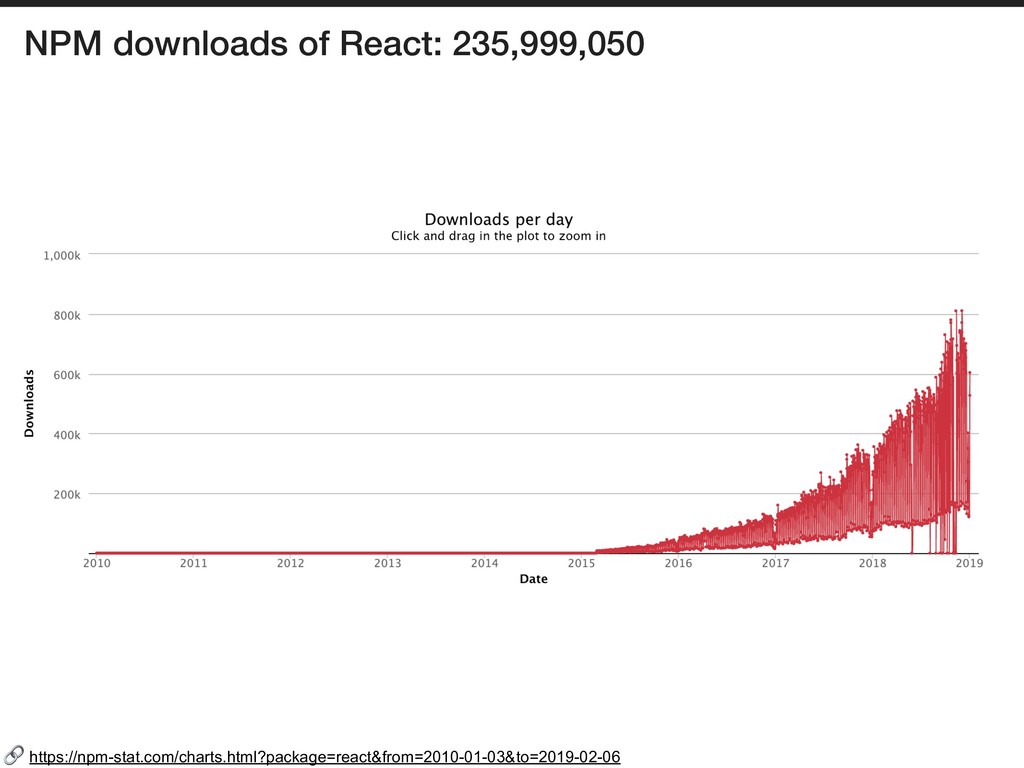Click the 2017 x-axis label

[775, 563]
